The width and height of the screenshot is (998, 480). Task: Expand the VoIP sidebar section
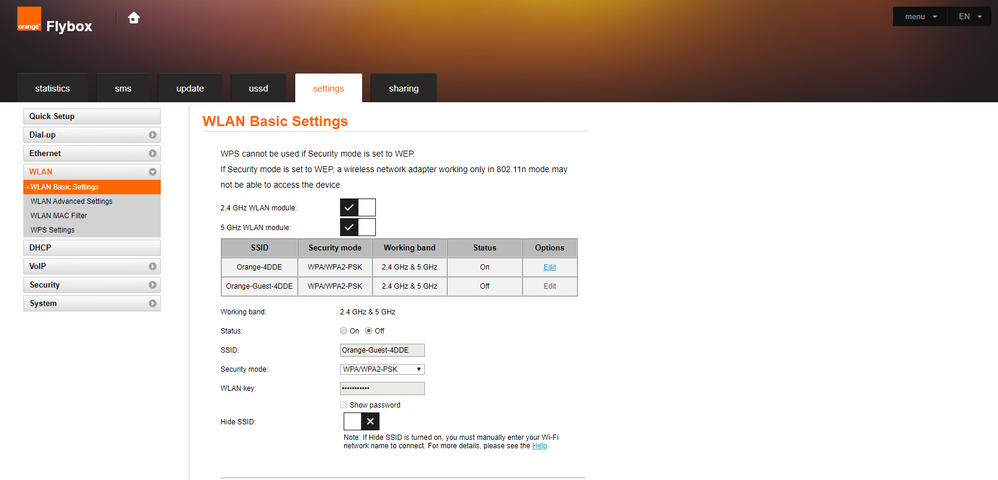(92, 266)
